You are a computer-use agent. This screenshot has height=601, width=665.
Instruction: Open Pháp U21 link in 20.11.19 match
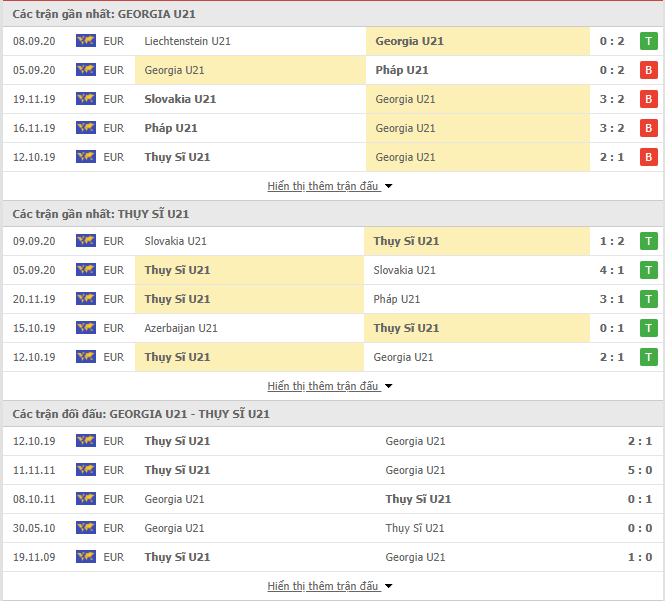click(397, 299)
